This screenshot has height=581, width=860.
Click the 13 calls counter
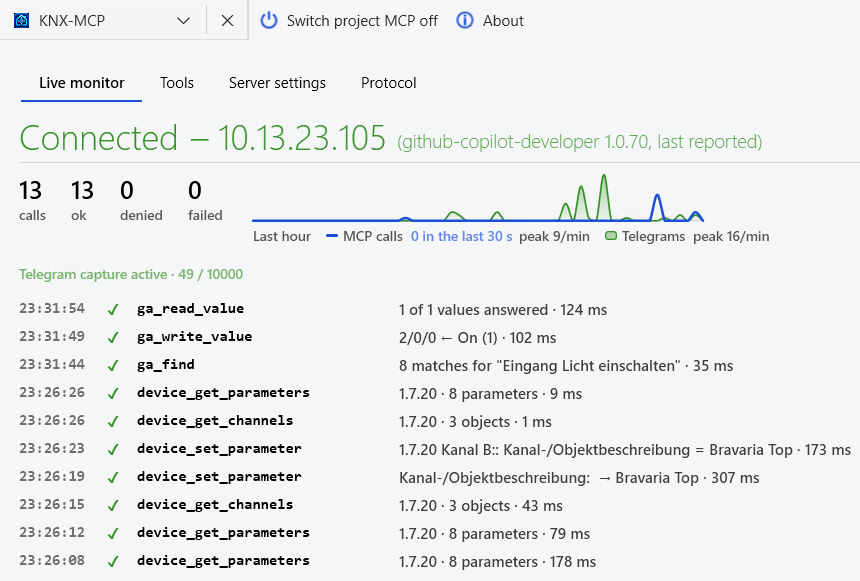click(x=32, y=201)
